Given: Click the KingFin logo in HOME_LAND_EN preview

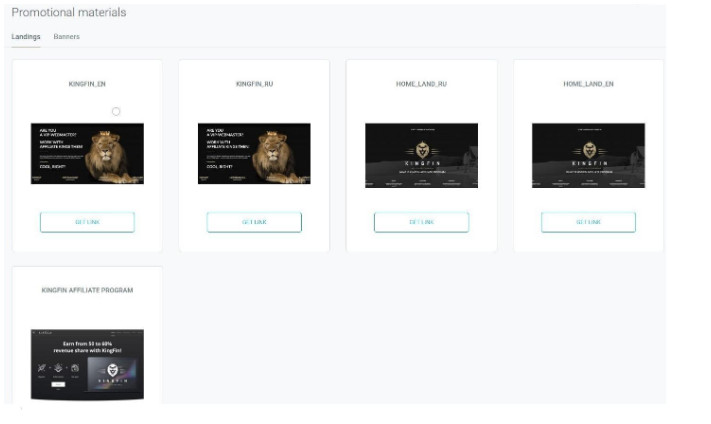Looking at the screenshot, I should (x=589, y=149).
